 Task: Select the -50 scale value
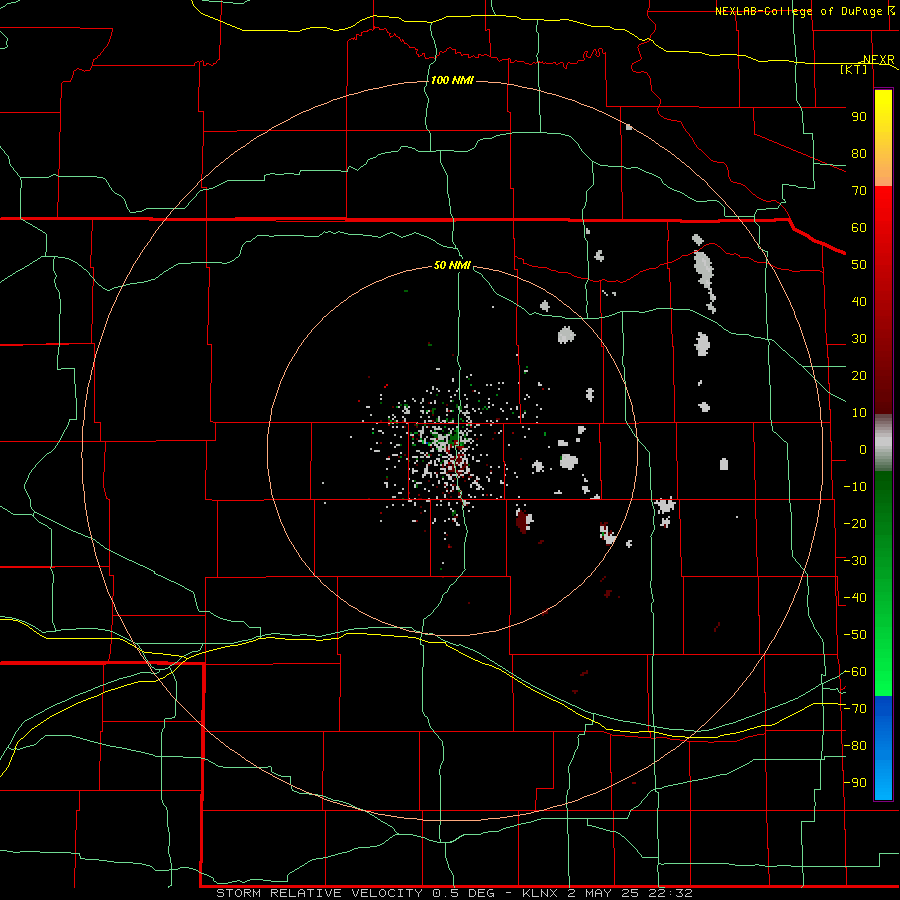pyautogui.click(x=855, y=635)
